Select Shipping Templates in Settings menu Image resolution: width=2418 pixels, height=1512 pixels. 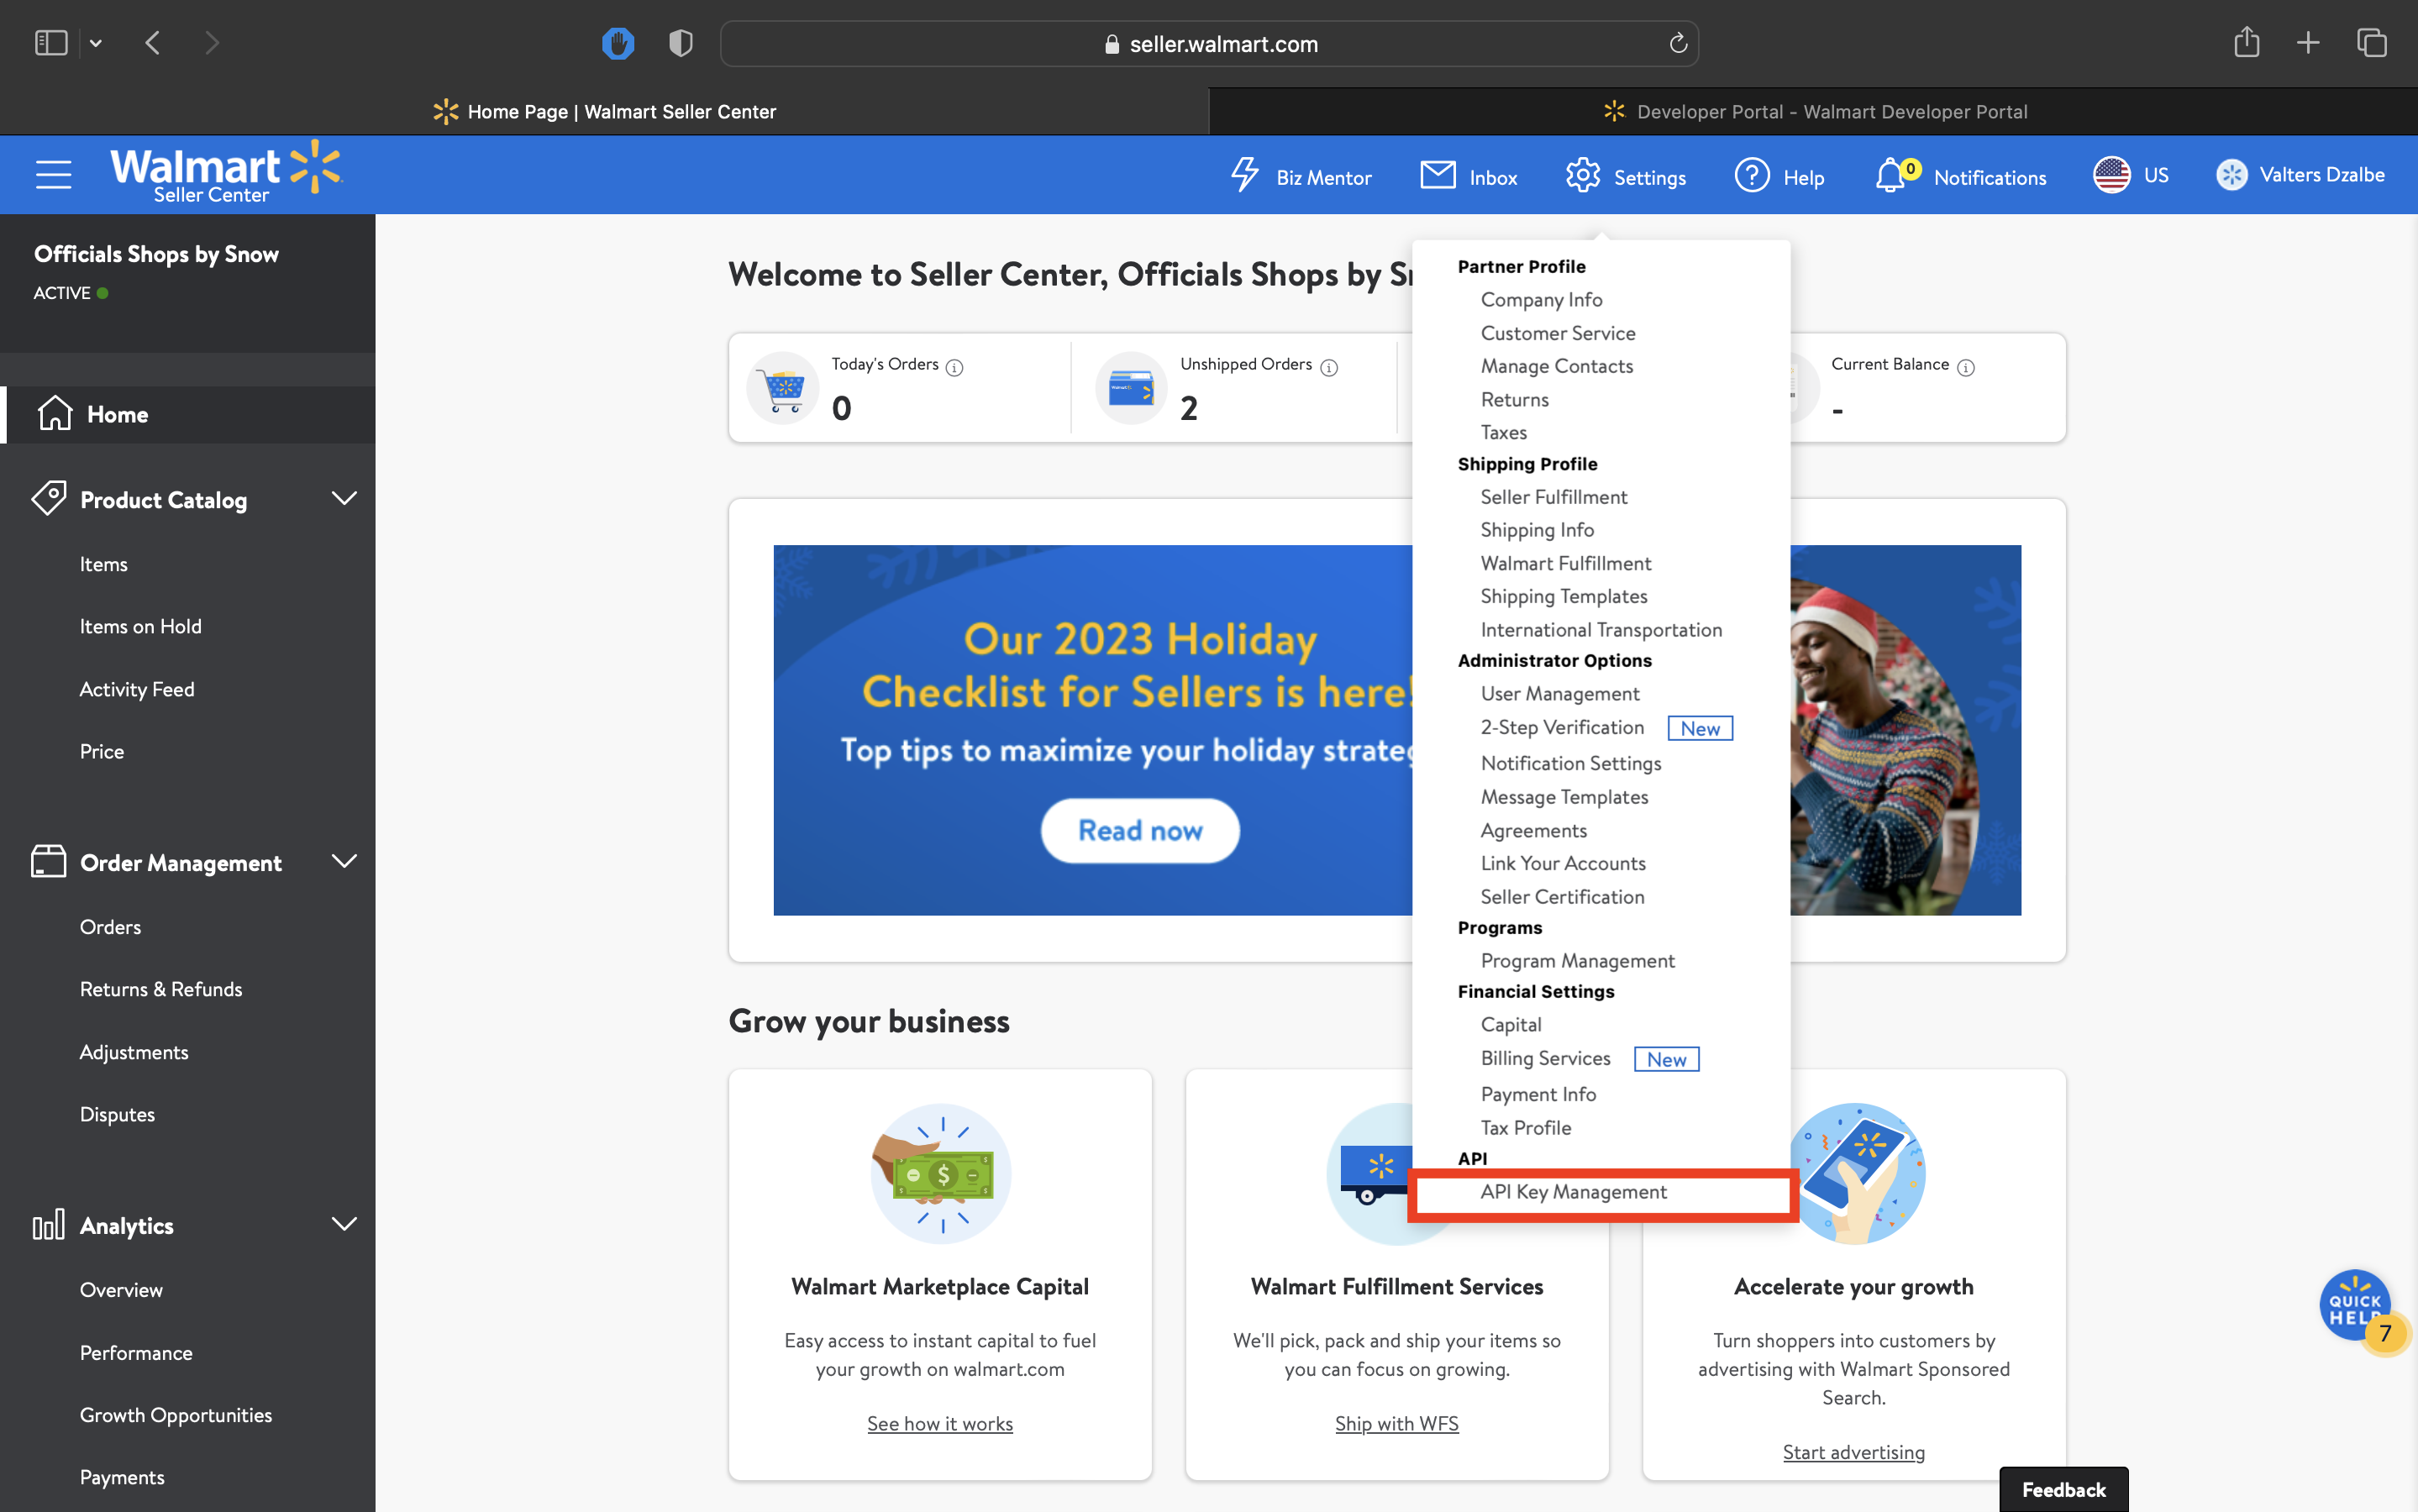(x=1564, y=596)
